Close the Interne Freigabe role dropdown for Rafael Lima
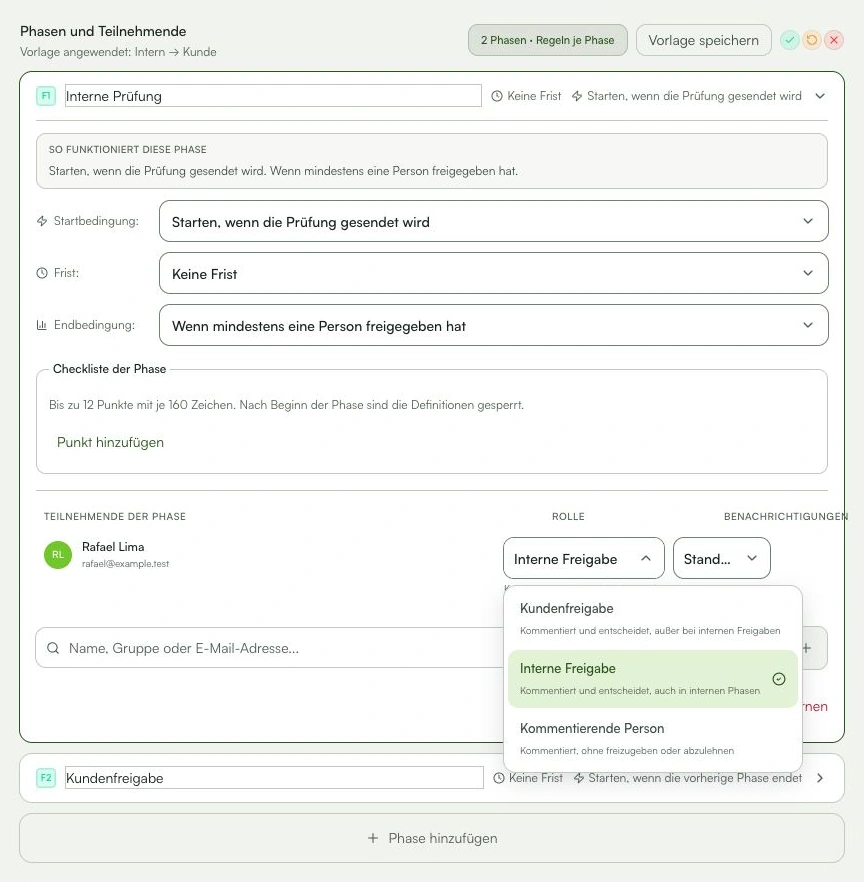 pos(584,558)
